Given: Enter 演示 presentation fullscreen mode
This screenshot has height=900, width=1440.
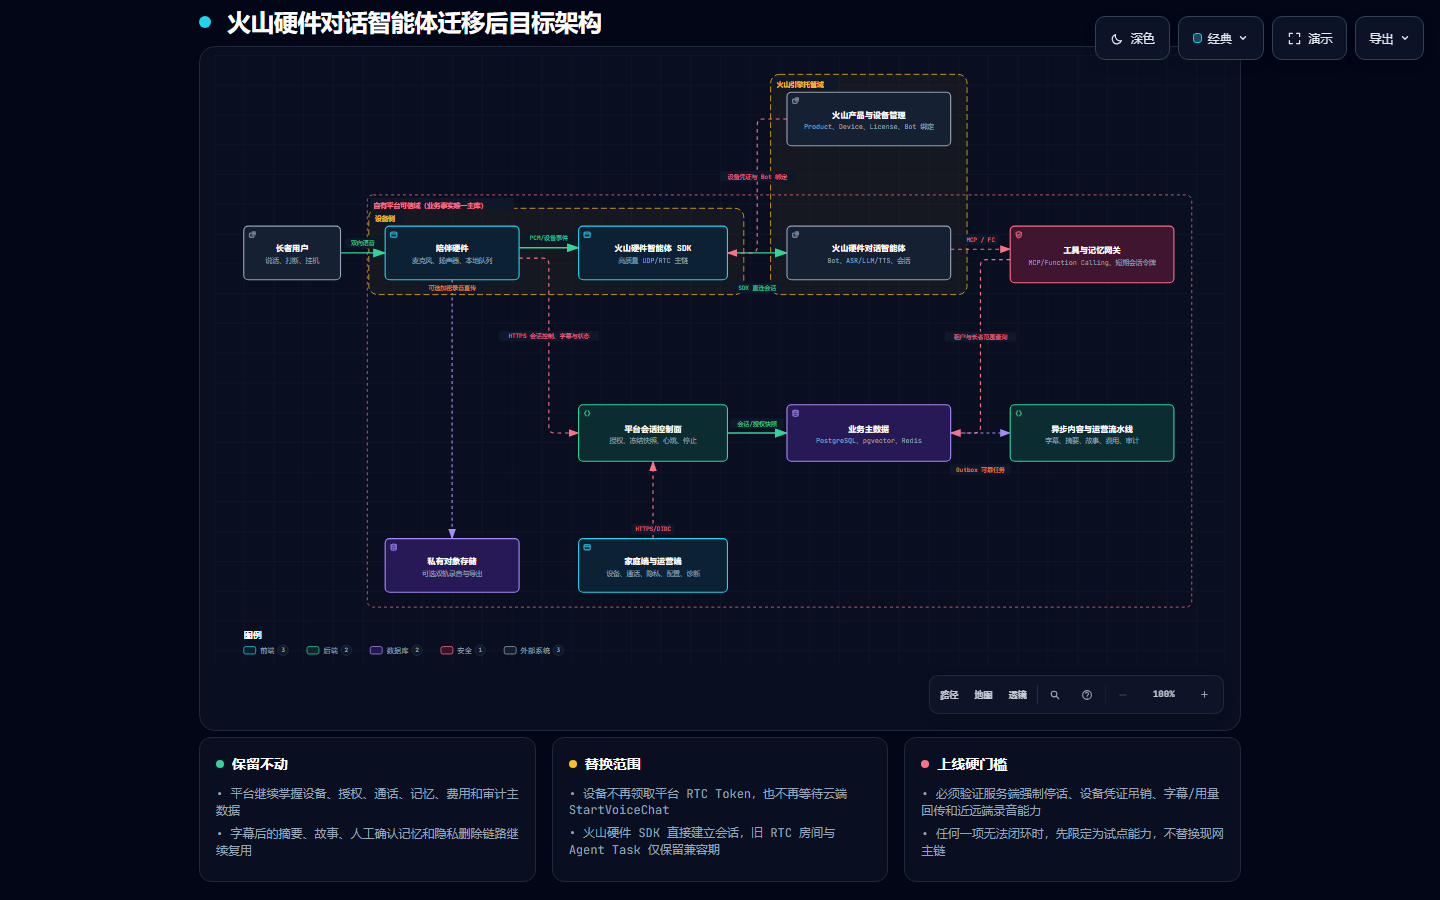Looking at the screenshot, I should (1309, 38).
